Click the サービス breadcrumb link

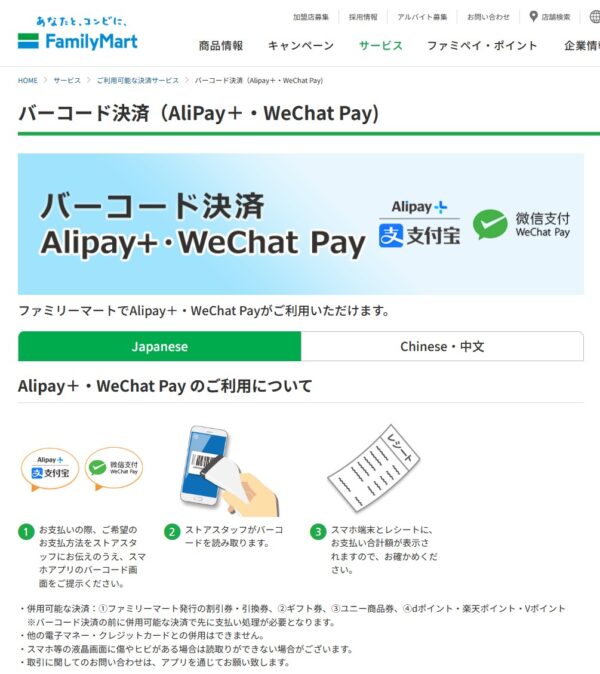point(67,80)
